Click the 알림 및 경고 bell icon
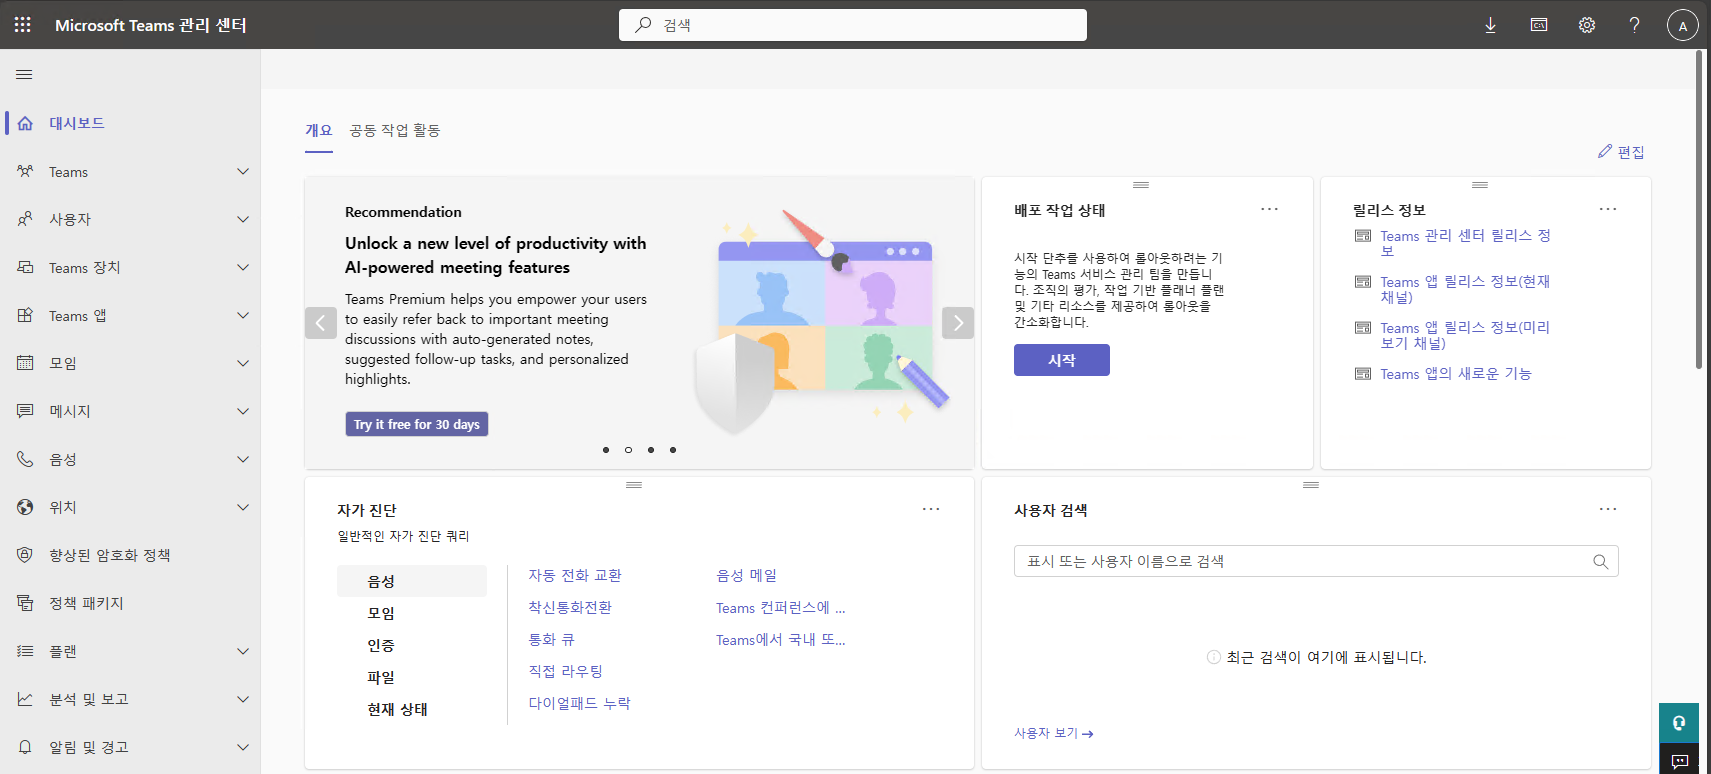 (x=25, y=747)
